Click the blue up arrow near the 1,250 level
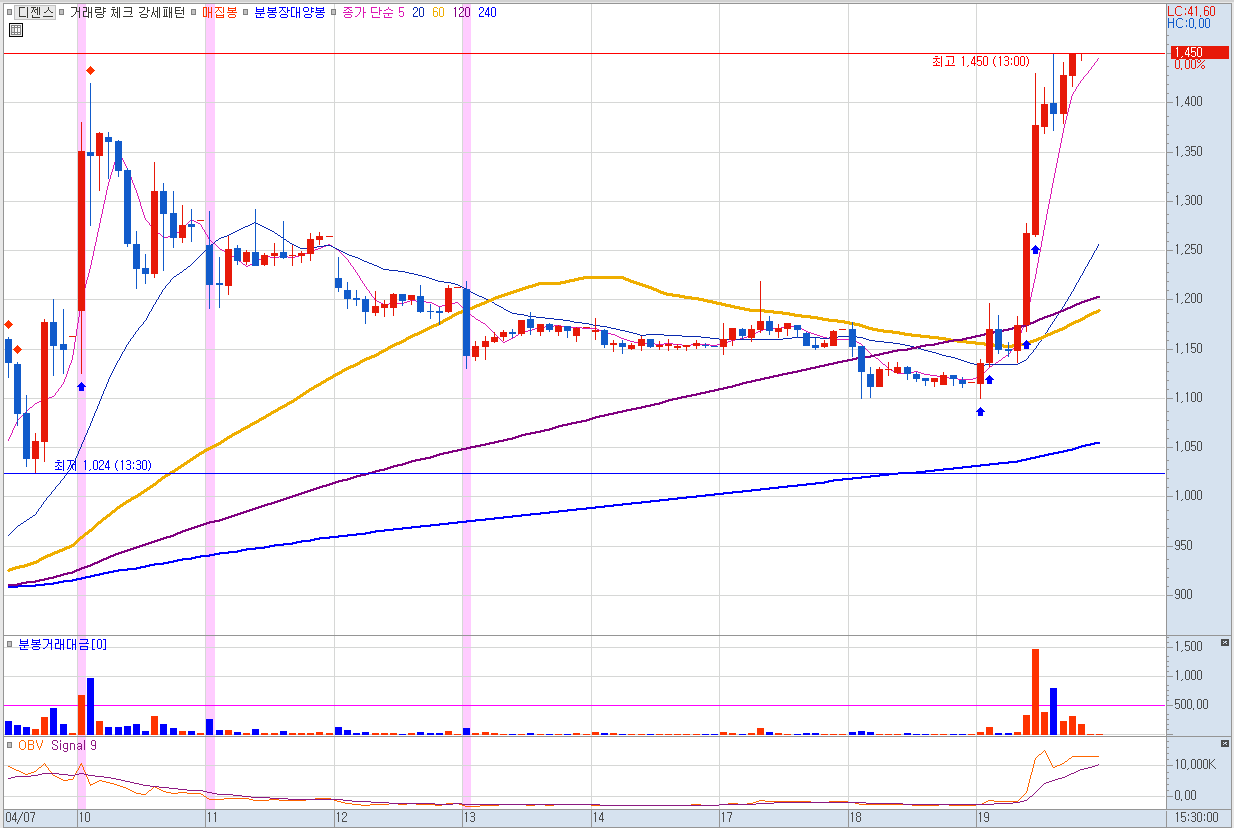1234x828 pixels. [x=1036, y=249]
